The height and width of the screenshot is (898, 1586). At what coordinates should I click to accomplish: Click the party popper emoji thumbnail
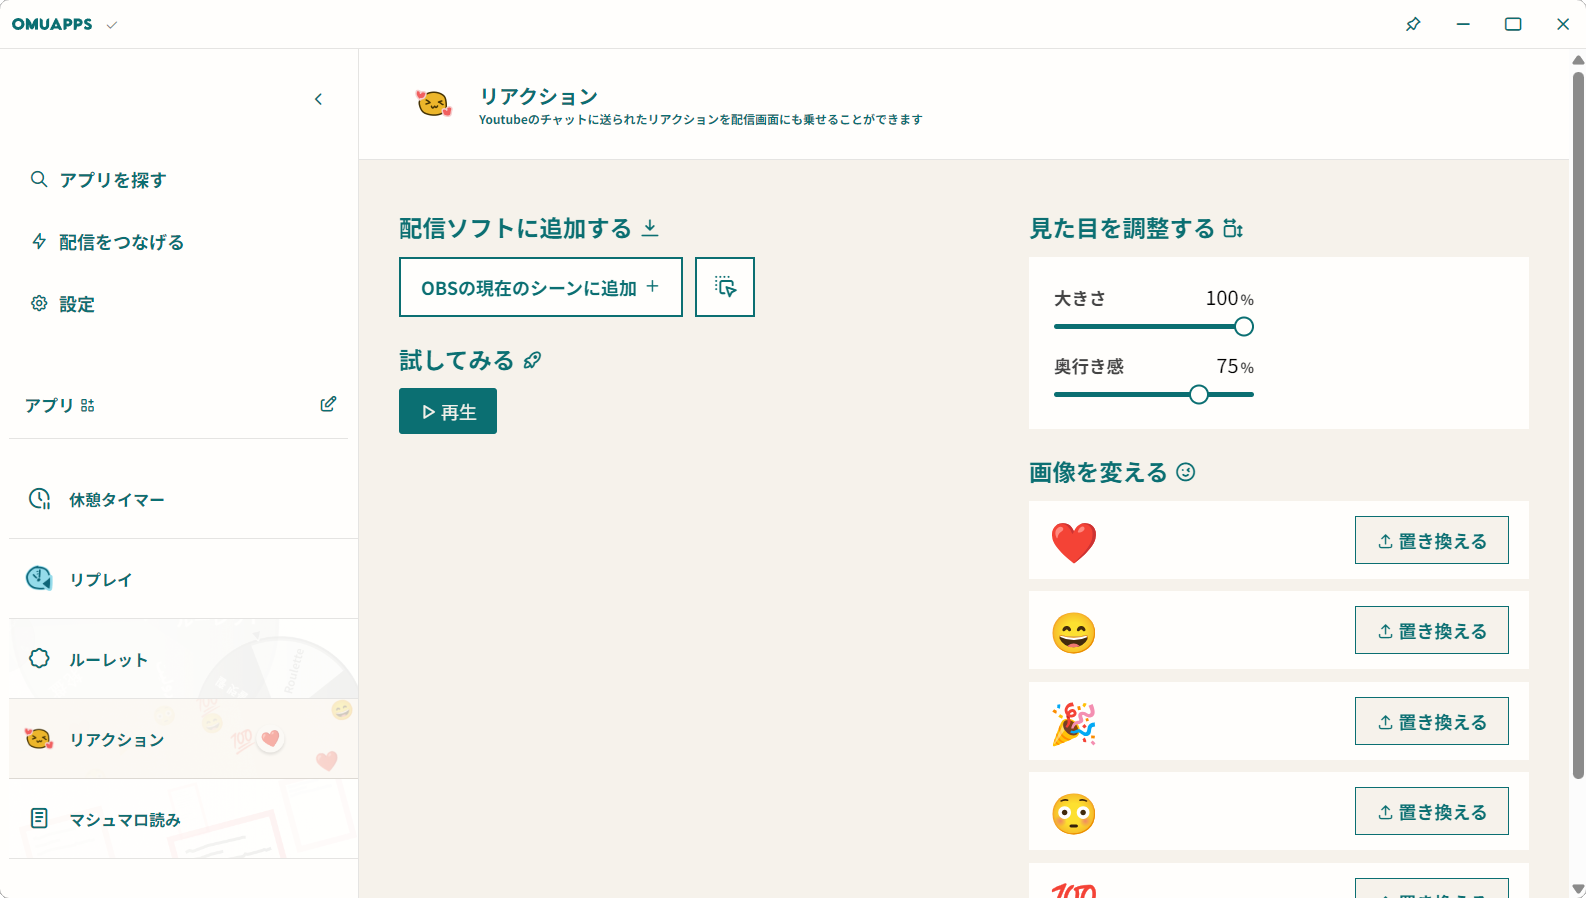[1074, 723]
